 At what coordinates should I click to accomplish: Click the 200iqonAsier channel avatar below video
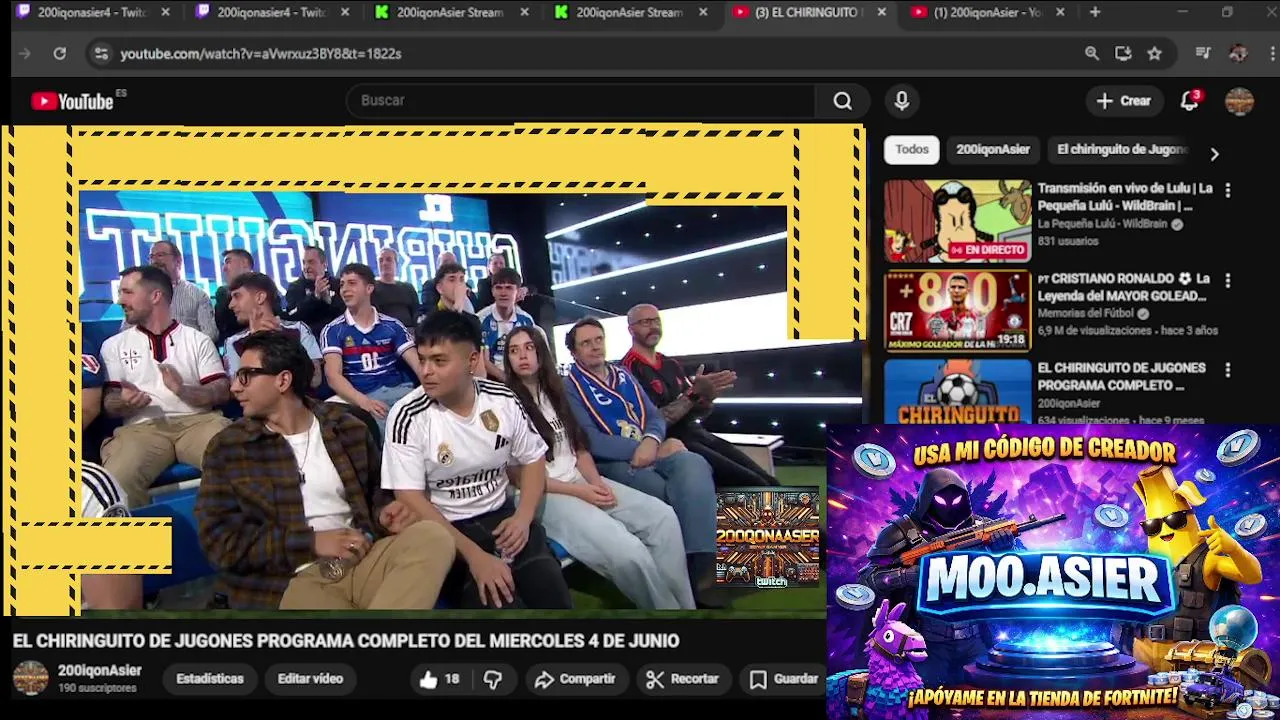(x=30, y=678)
